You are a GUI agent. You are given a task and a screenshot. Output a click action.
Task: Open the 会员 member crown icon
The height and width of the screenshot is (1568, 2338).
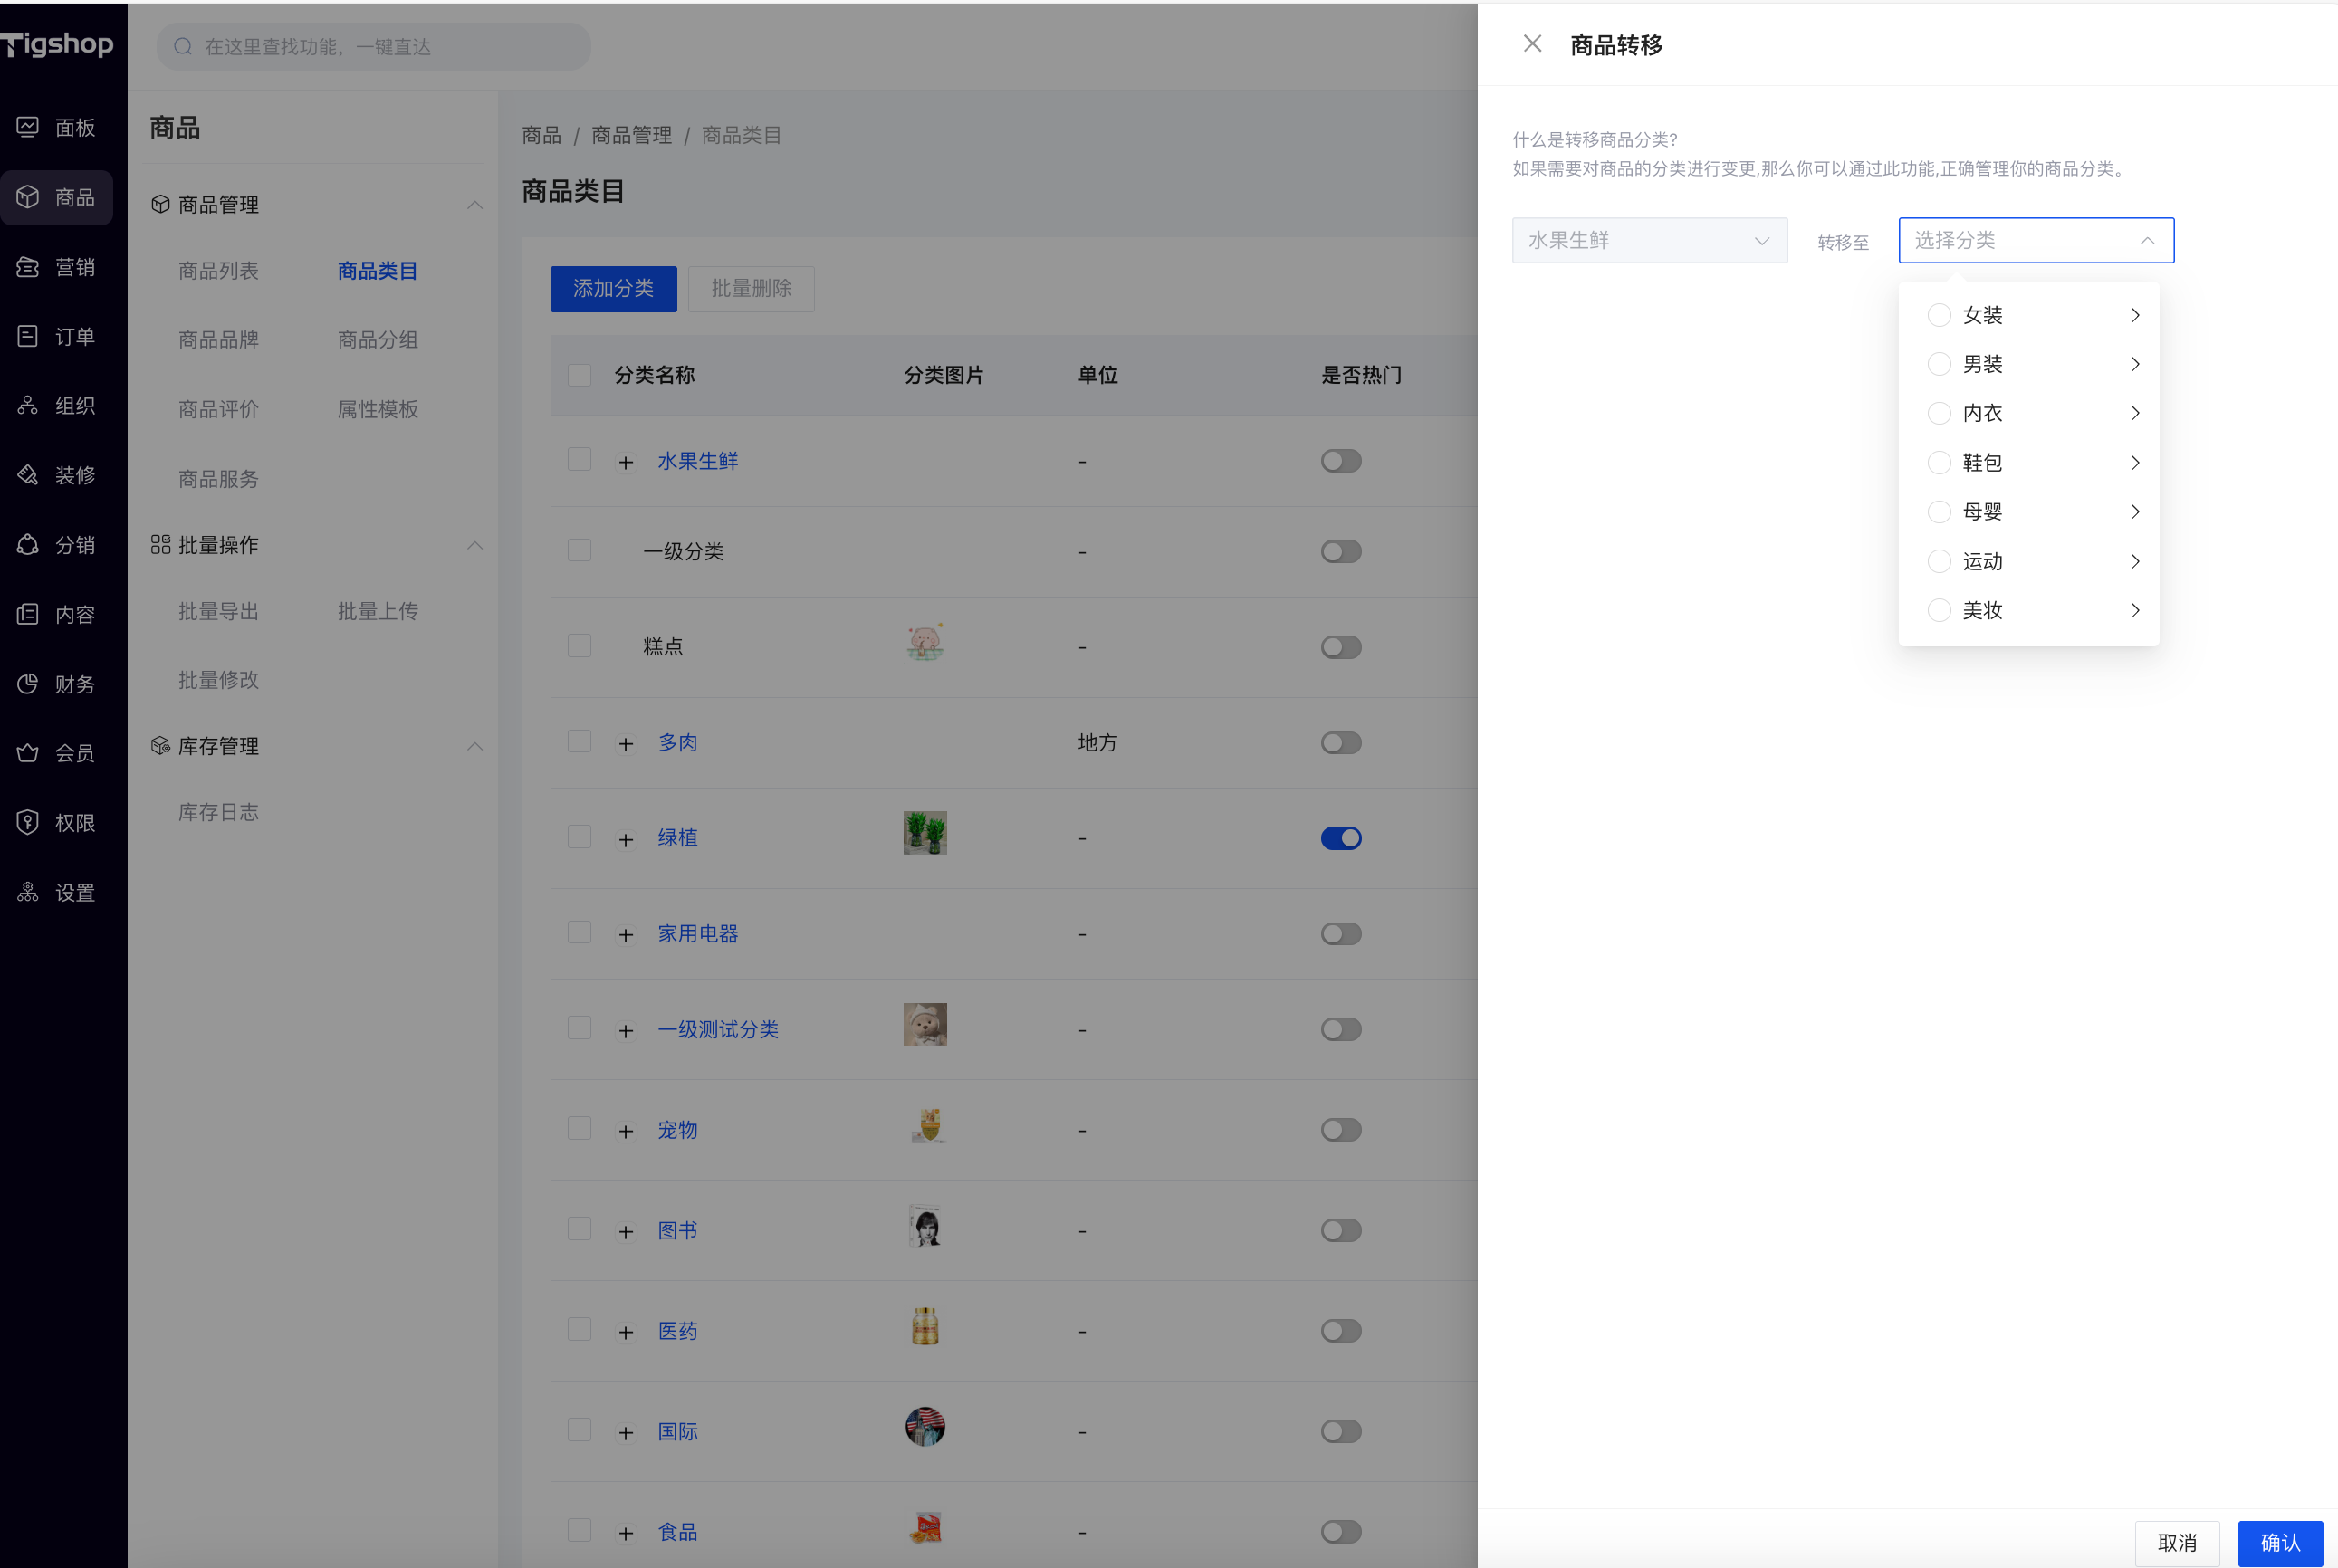coord(28,753)
